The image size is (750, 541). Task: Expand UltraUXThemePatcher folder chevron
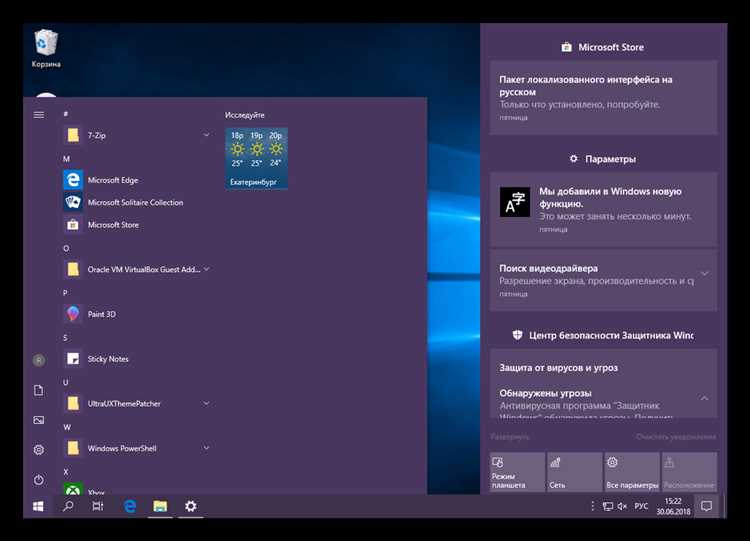click(x=206, y=403)
